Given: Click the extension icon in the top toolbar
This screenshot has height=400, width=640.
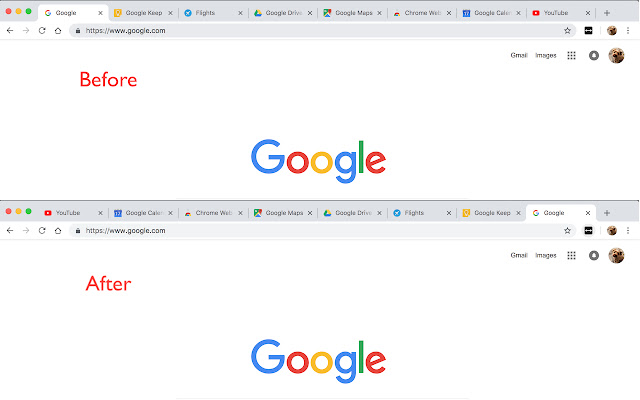Looking at the screenshot, I should click(588, 31).
